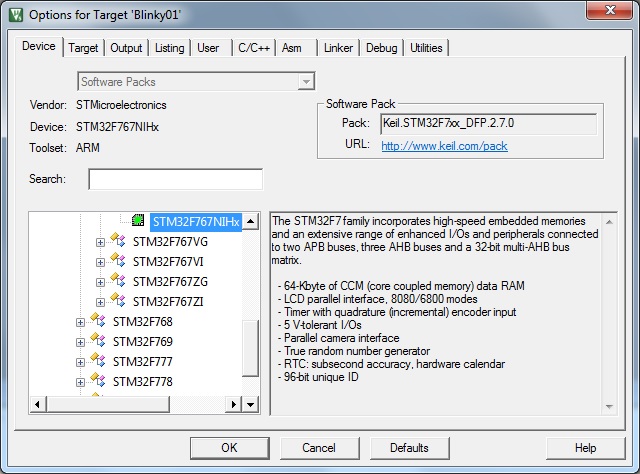Expand the STM32F767ZI tree node
This screenshot has height=474, width=640.
(100, 303)
